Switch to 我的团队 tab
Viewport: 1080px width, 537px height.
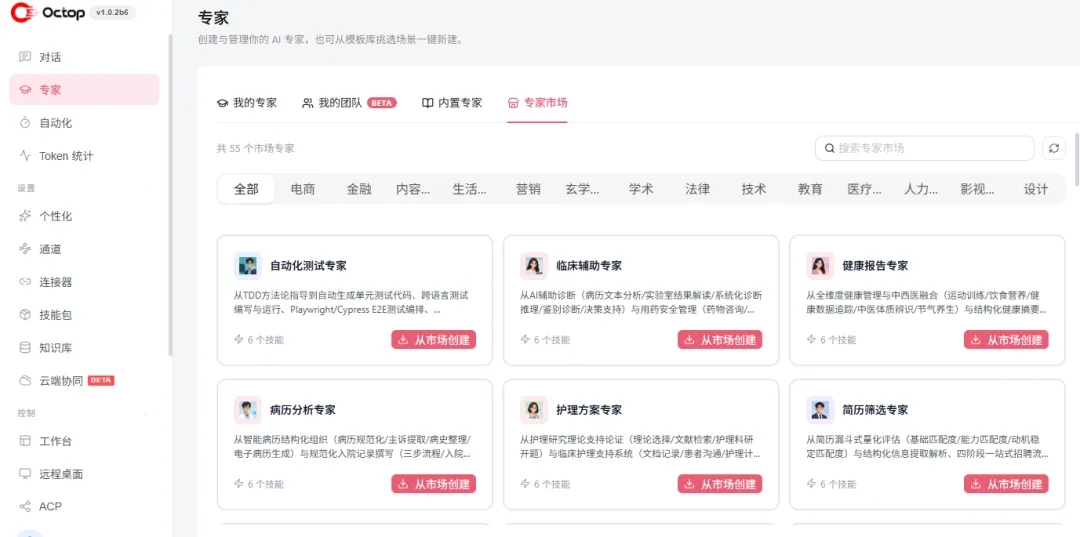click(x=349, y=103)
